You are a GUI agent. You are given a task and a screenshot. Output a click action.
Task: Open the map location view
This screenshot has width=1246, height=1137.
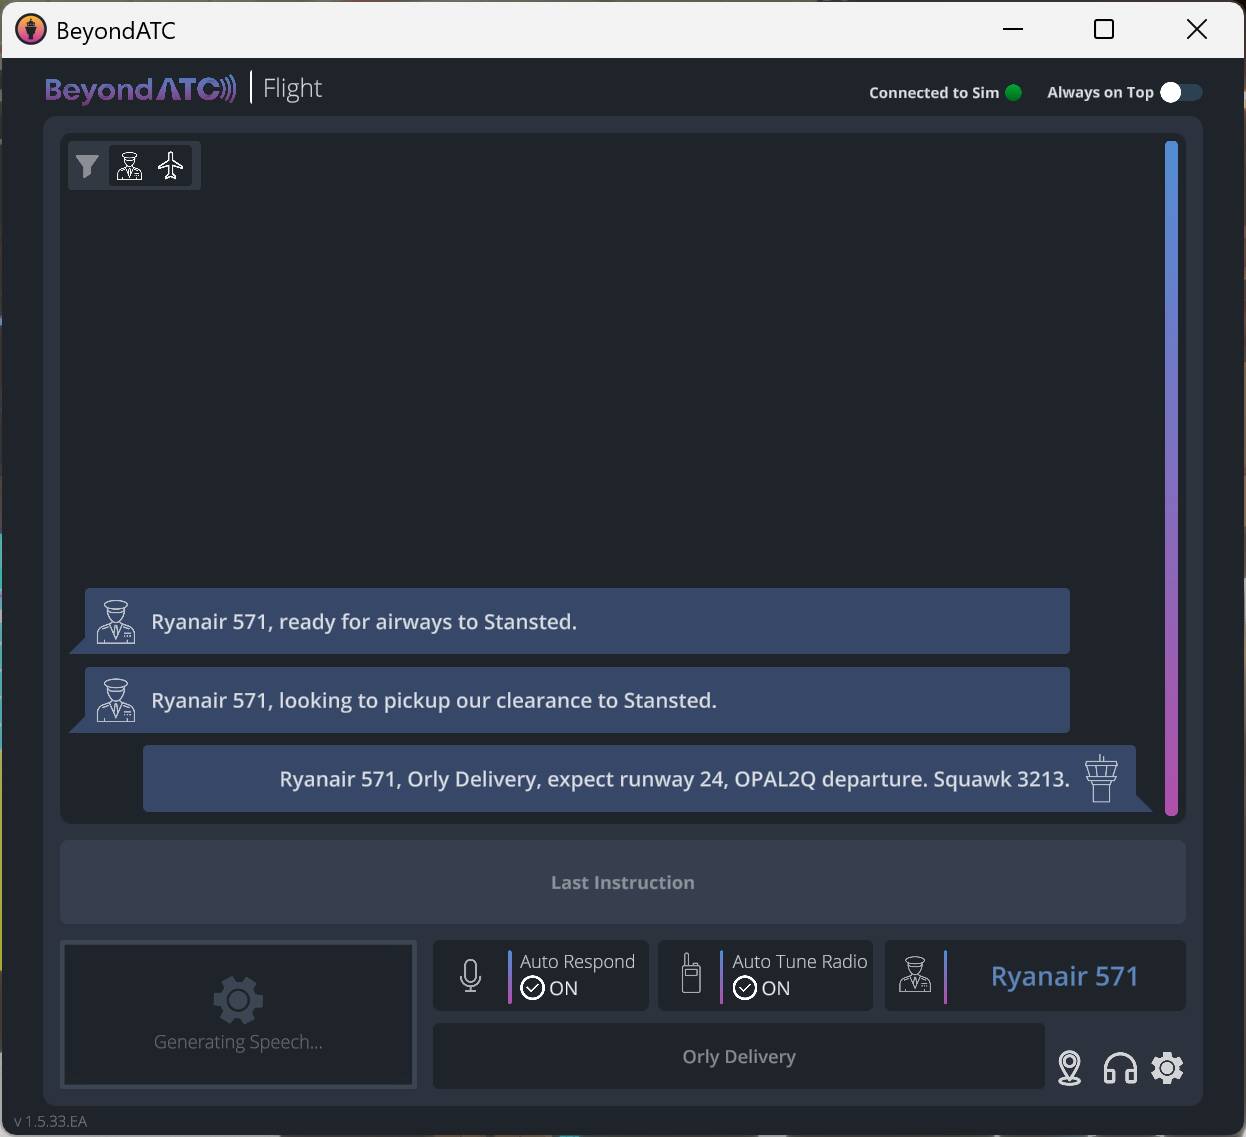point(1069,1068)
